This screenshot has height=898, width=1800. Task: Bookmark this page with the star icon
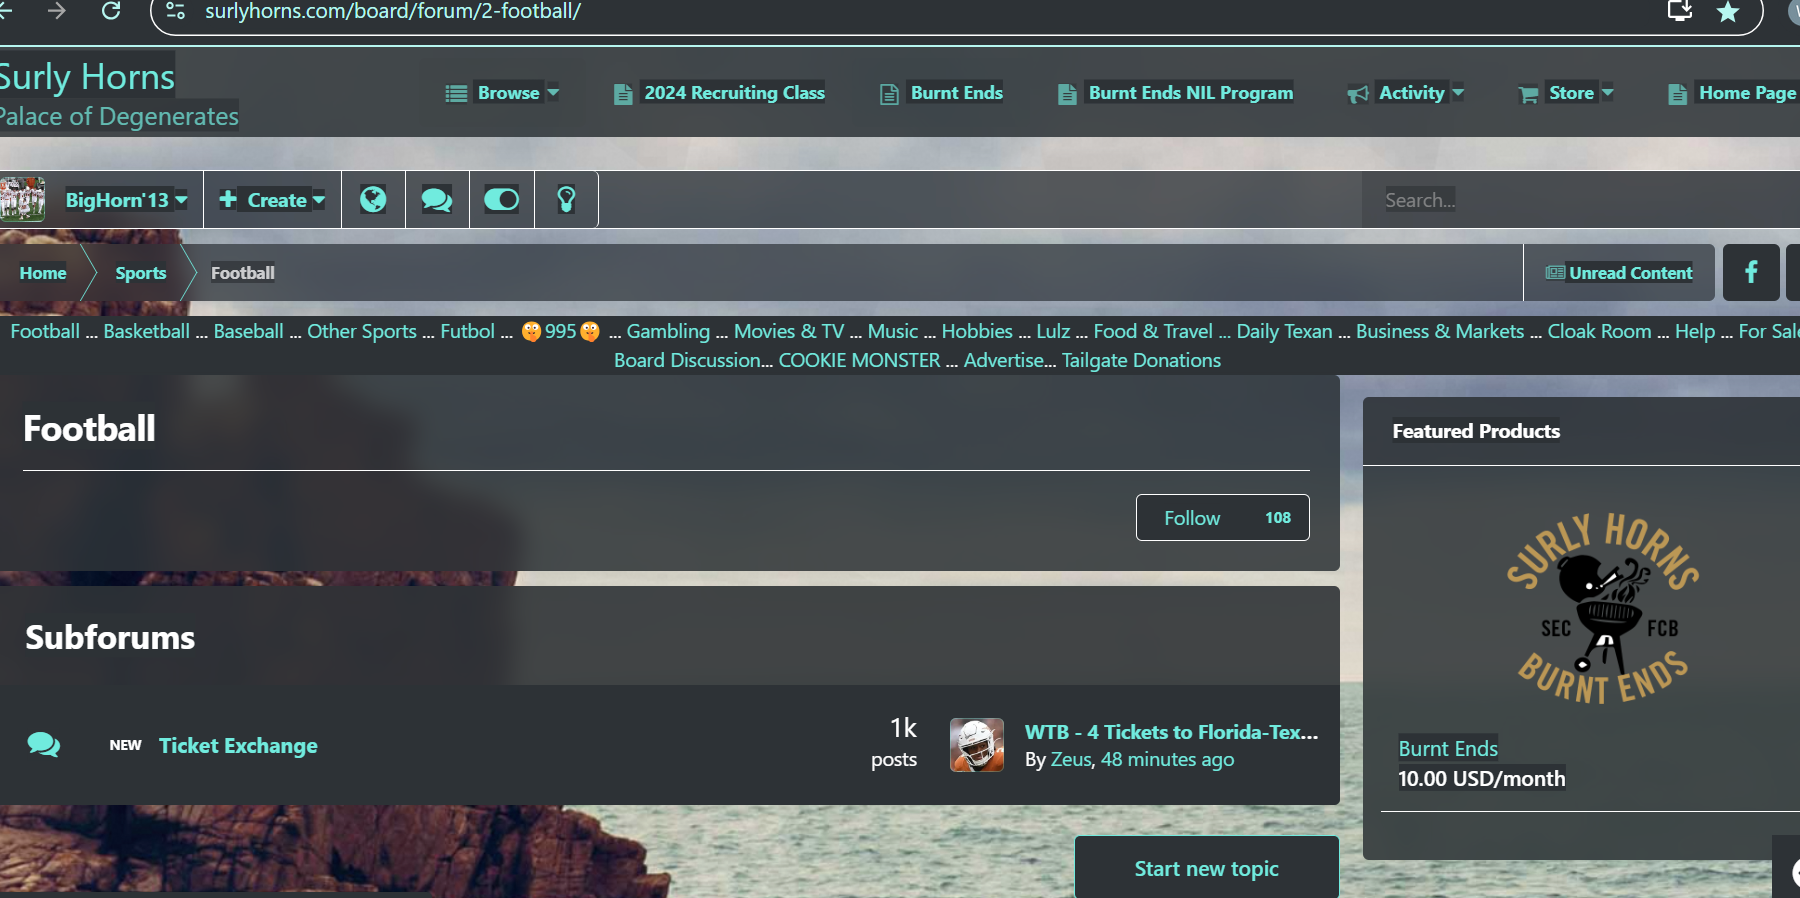click(1728, 12)
